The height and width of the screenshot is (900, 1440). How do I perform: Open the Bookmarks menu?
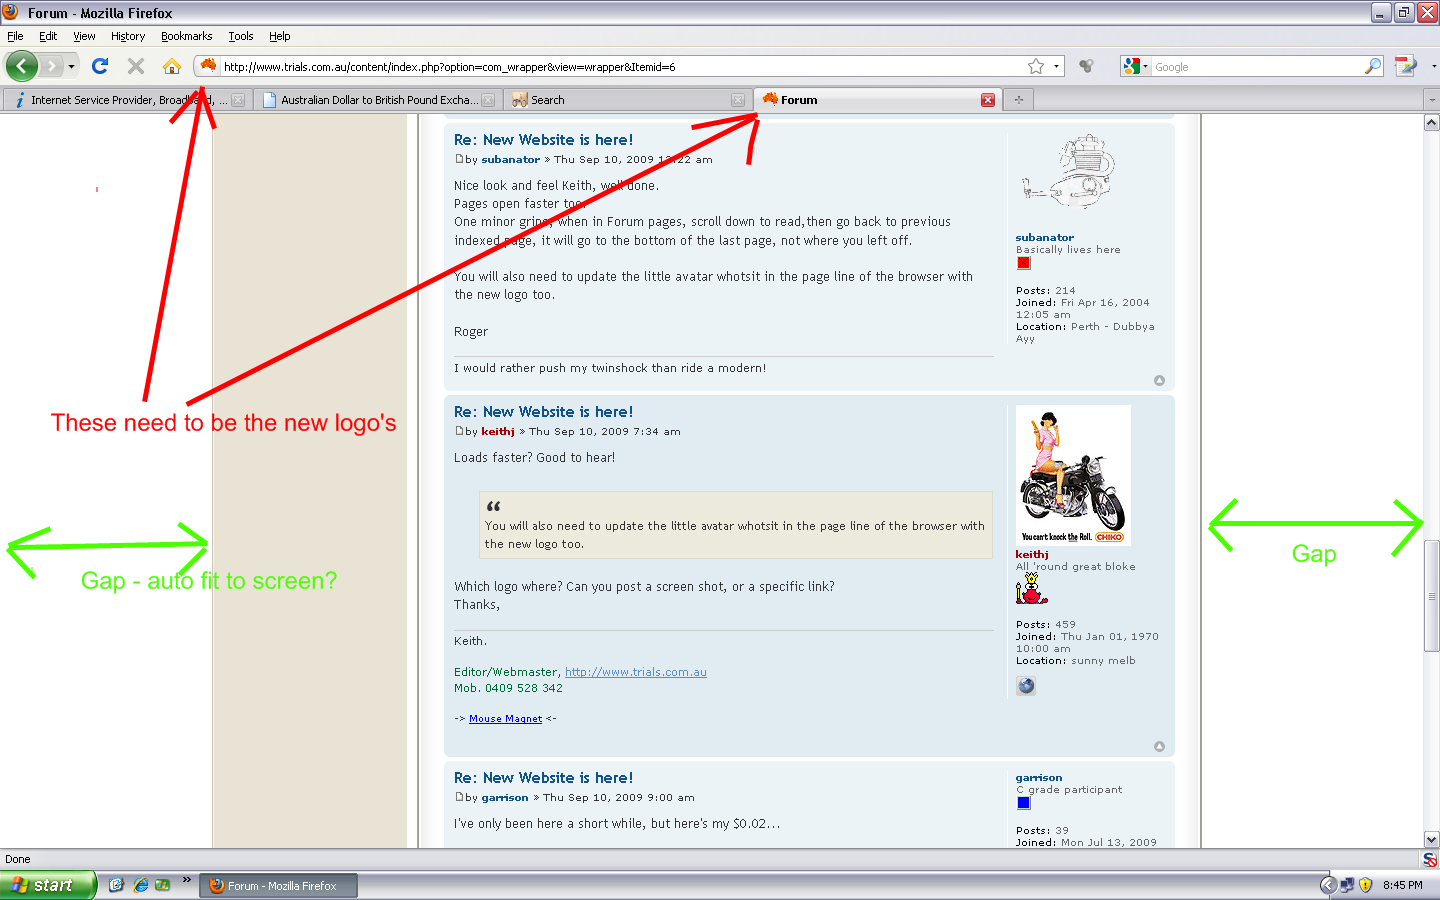point(186,36)
